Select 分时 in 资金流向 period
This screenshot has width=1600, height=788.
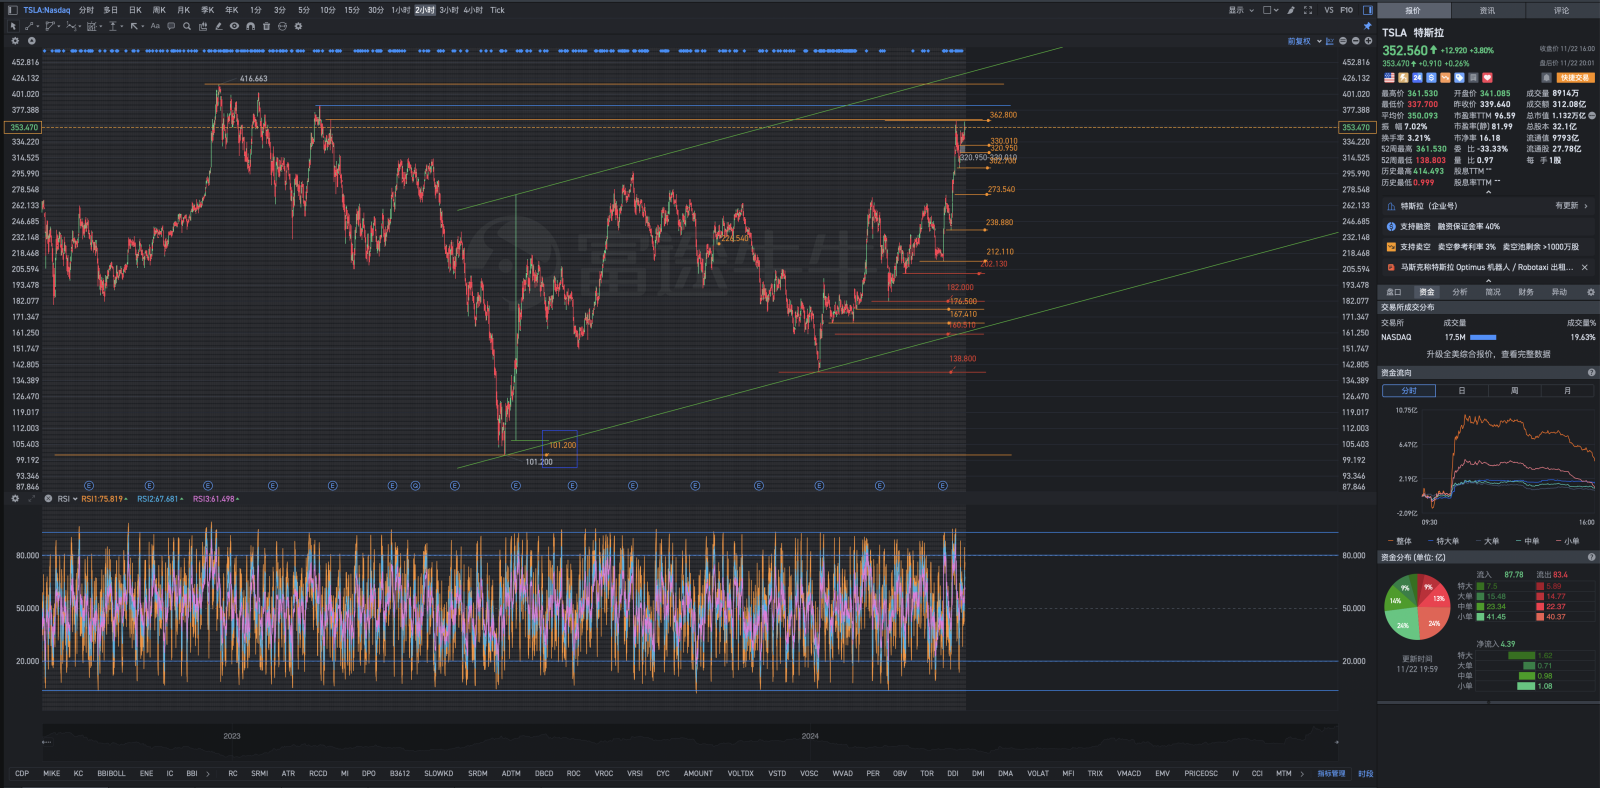[x=1409, y=390]
